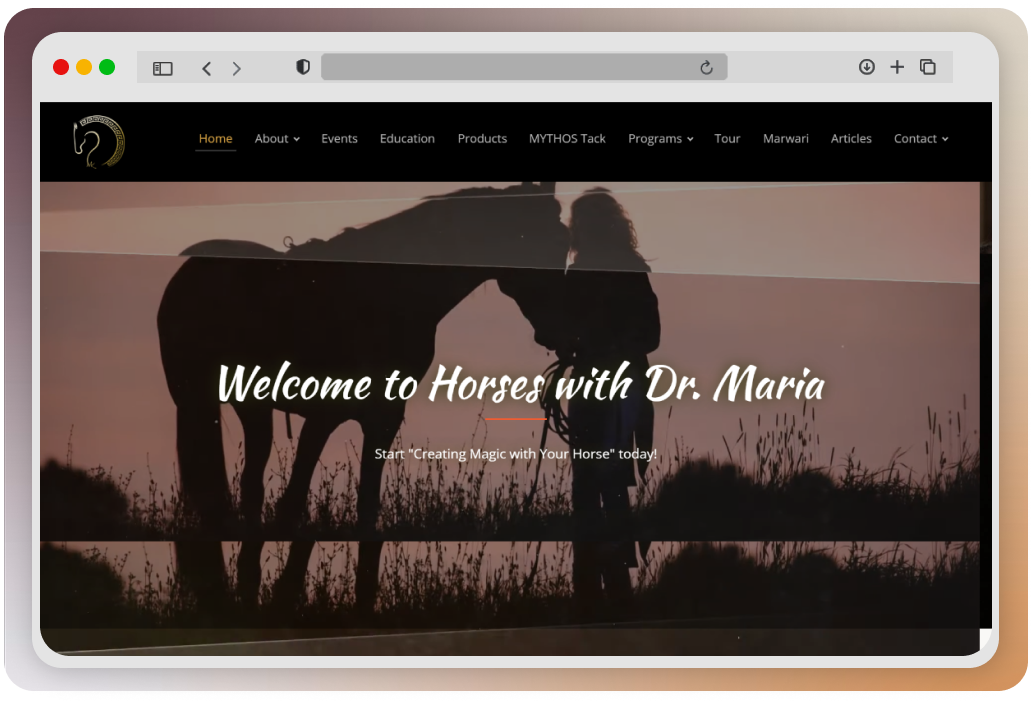Click the About nav label
The image size is (1035, 704).
(271, 139)
